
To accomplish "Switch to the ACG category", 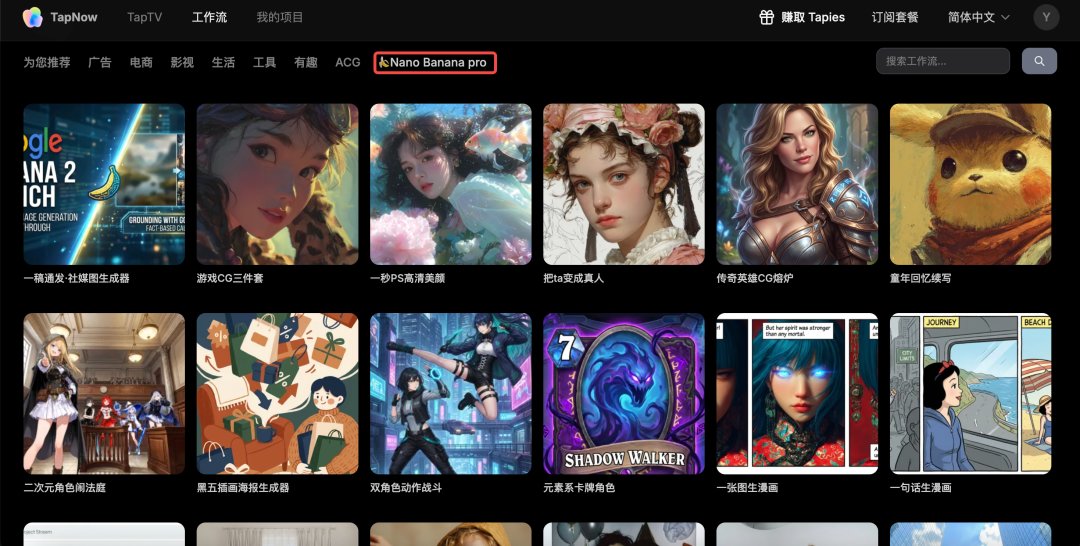I will tap(348, 62).
